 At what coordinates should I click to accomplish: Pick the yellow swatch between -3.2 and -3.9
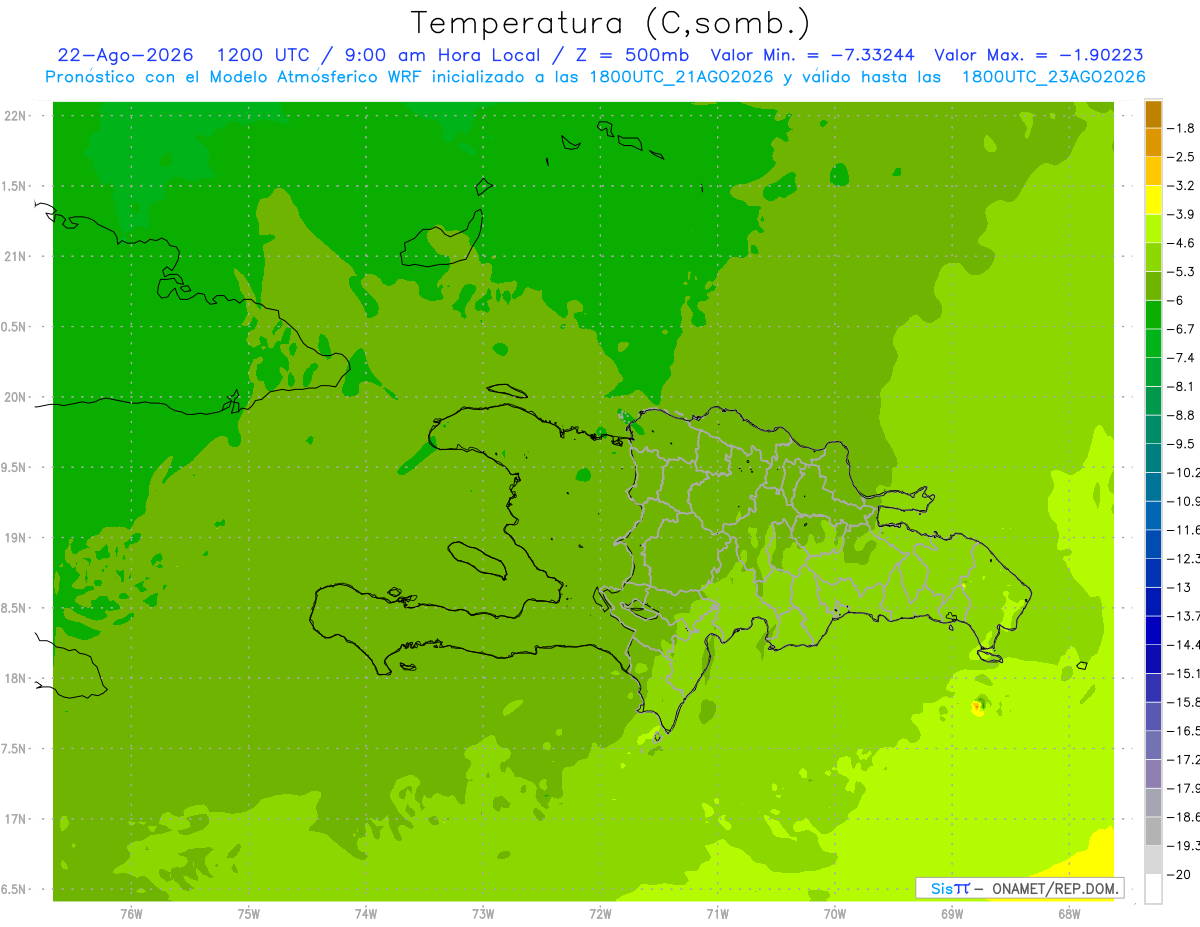pyautogui.click(x=1153, y=200)
